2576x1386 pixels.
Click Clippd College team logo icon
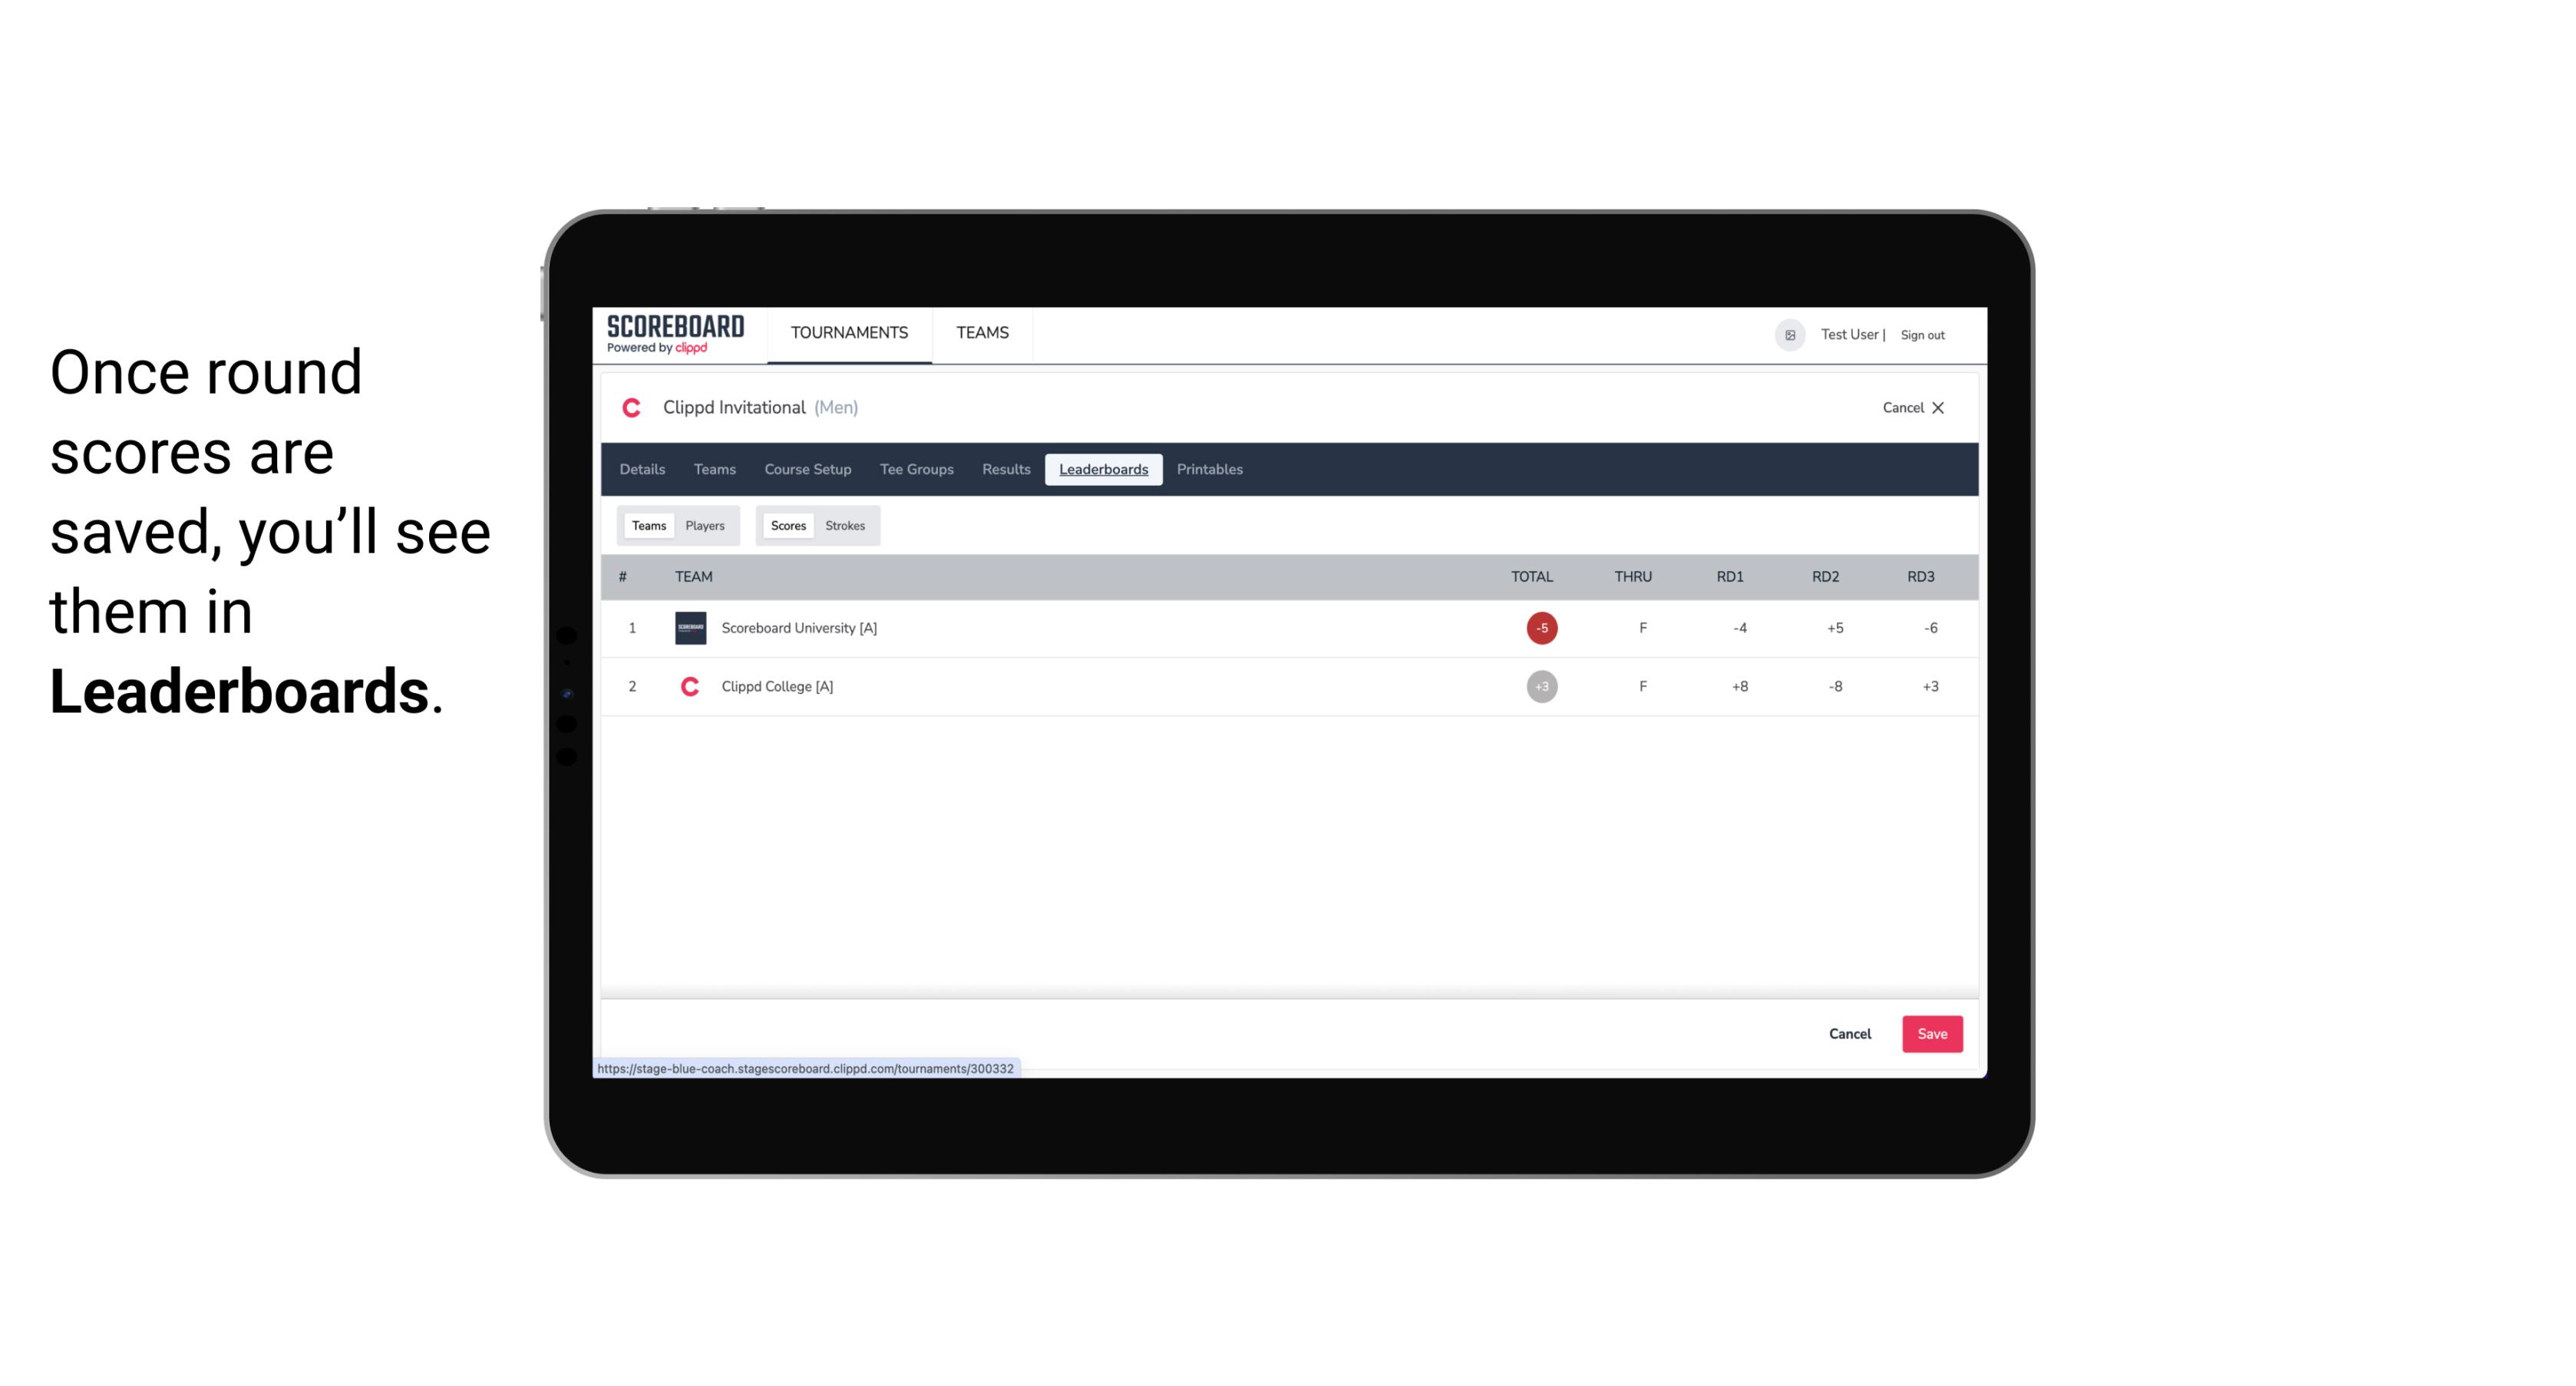tap(688, 686)
